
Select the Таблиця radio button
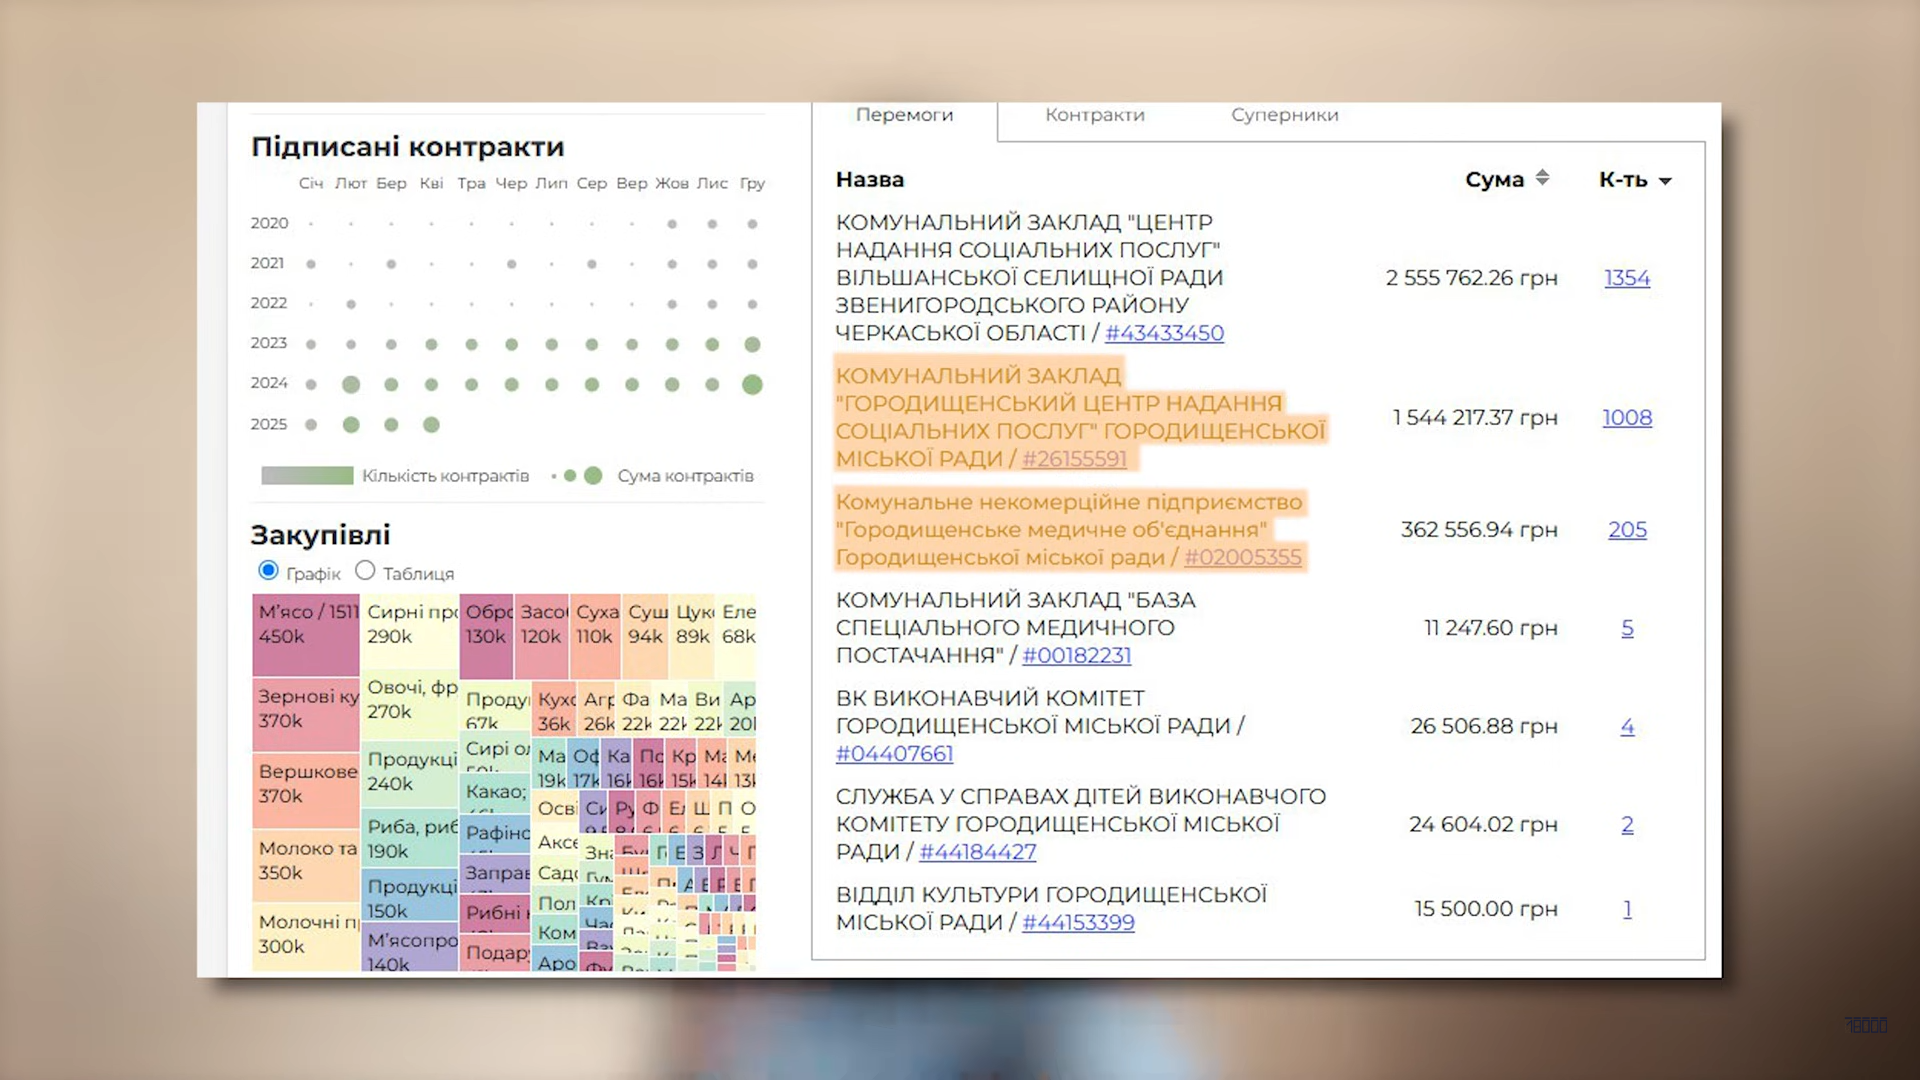pos(365,570)
